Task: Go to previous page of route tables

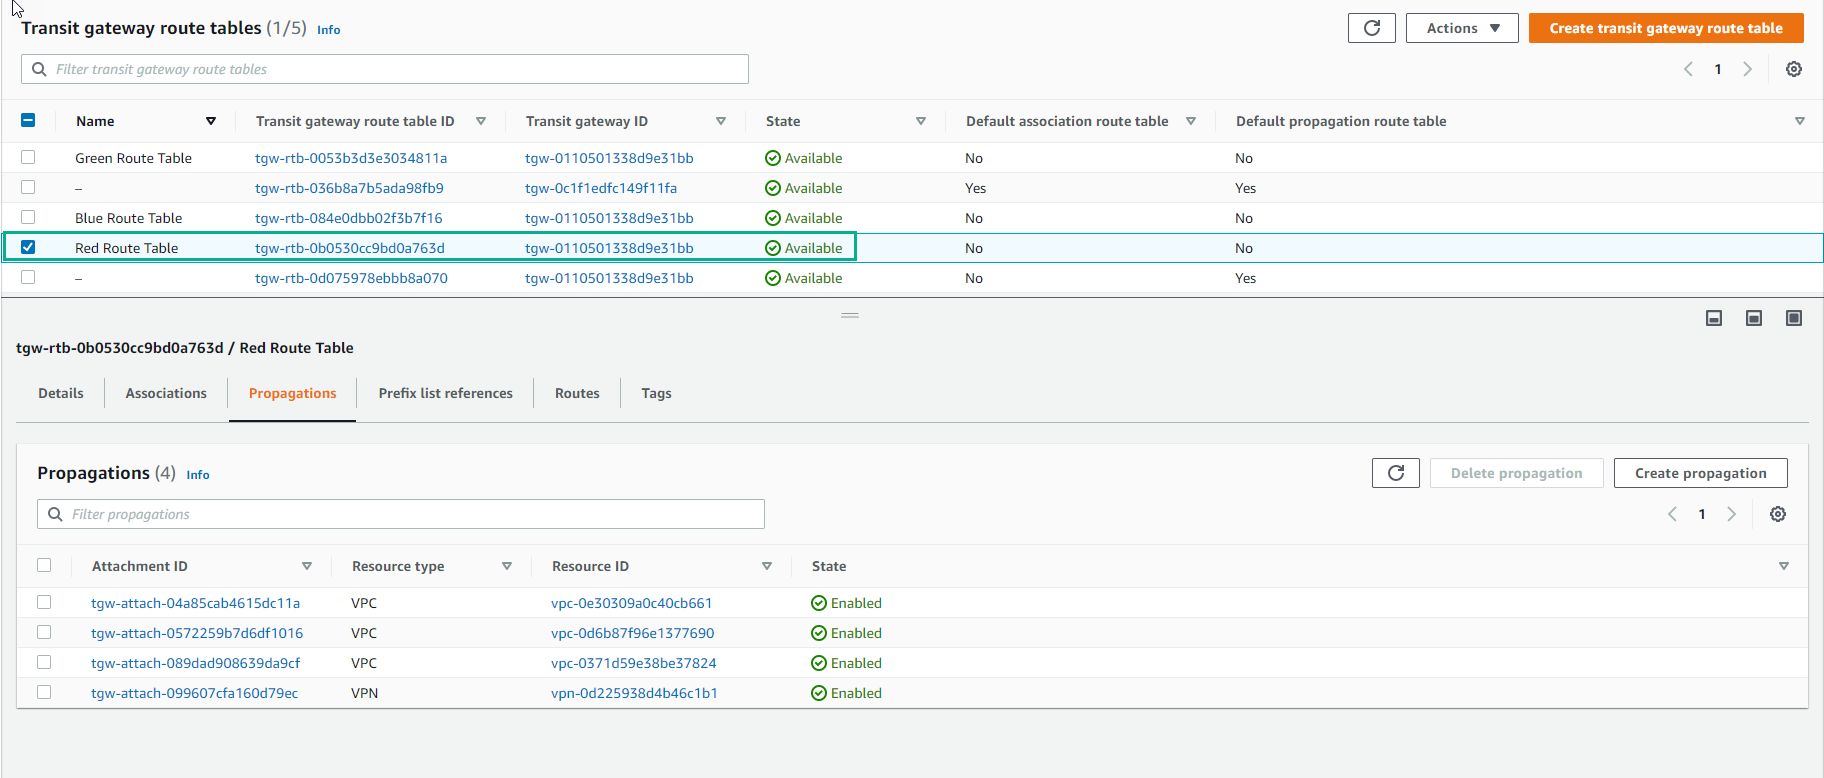Action: [1688, 69]
